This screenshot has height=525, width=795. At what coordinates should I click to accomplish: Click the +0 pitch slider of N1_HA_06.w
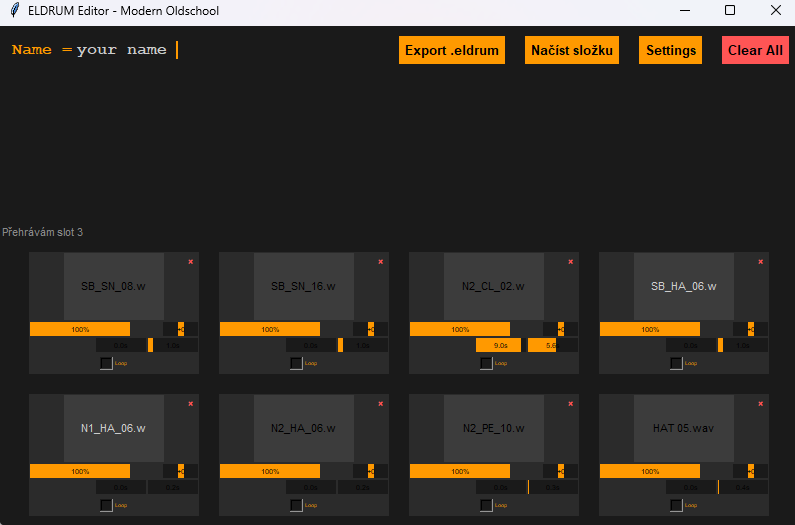point(180,471)
